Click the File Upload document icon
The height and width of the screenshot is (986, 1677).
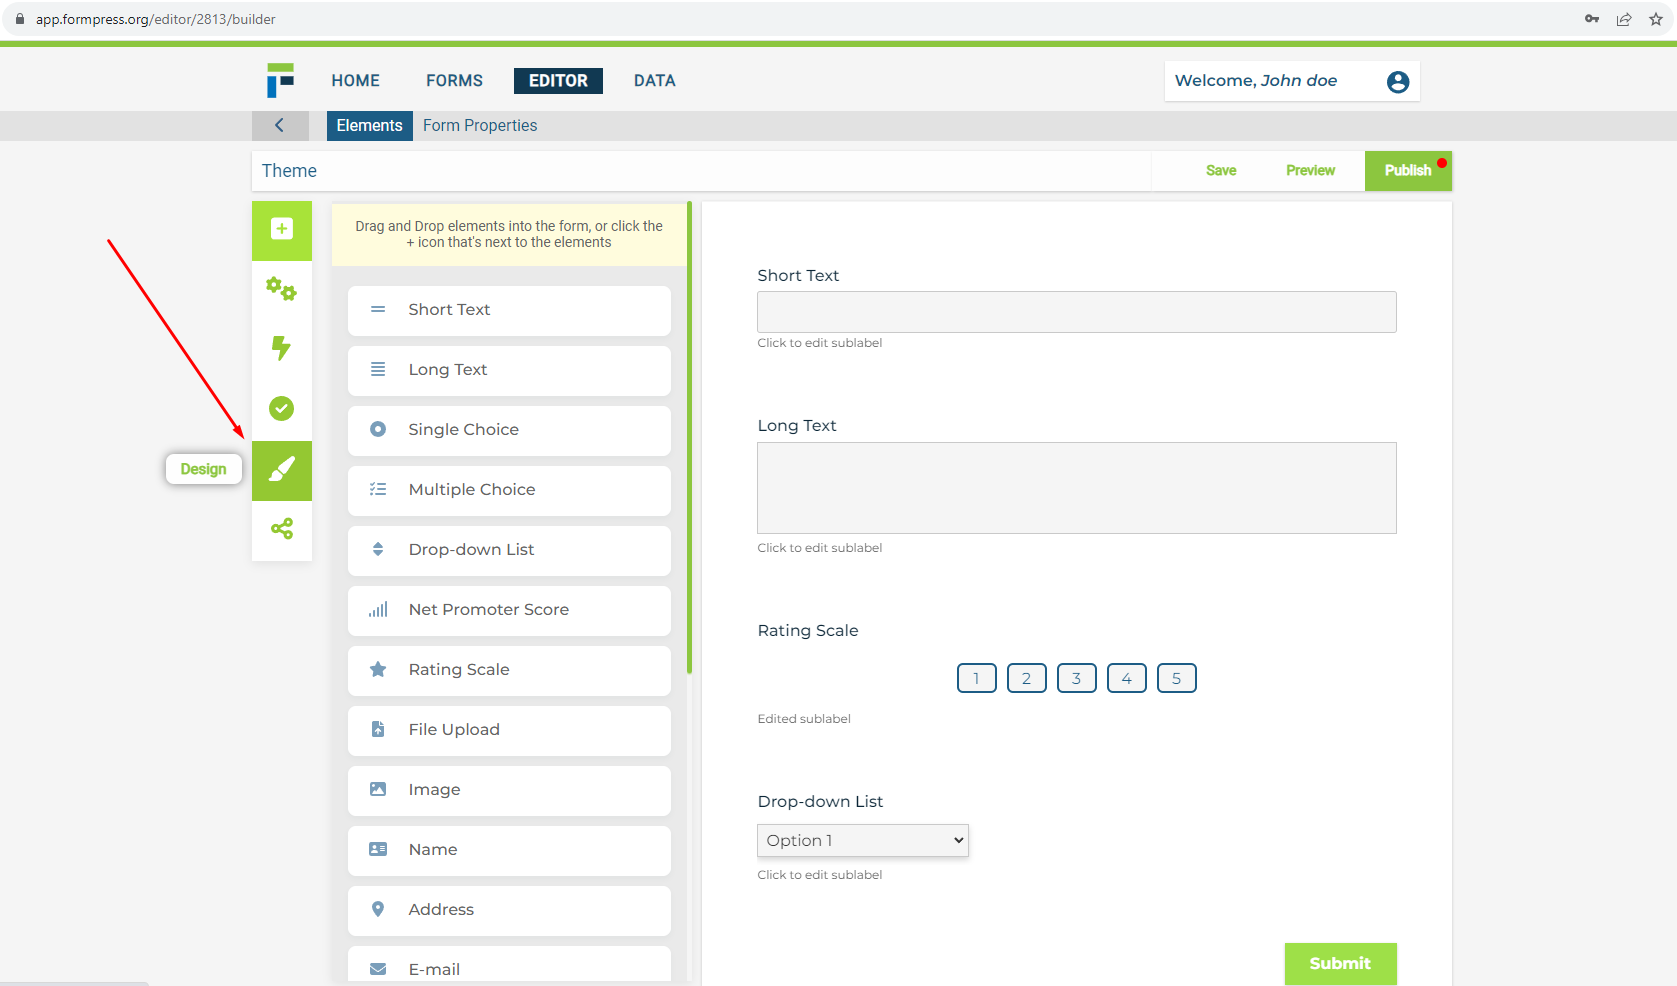378,729
